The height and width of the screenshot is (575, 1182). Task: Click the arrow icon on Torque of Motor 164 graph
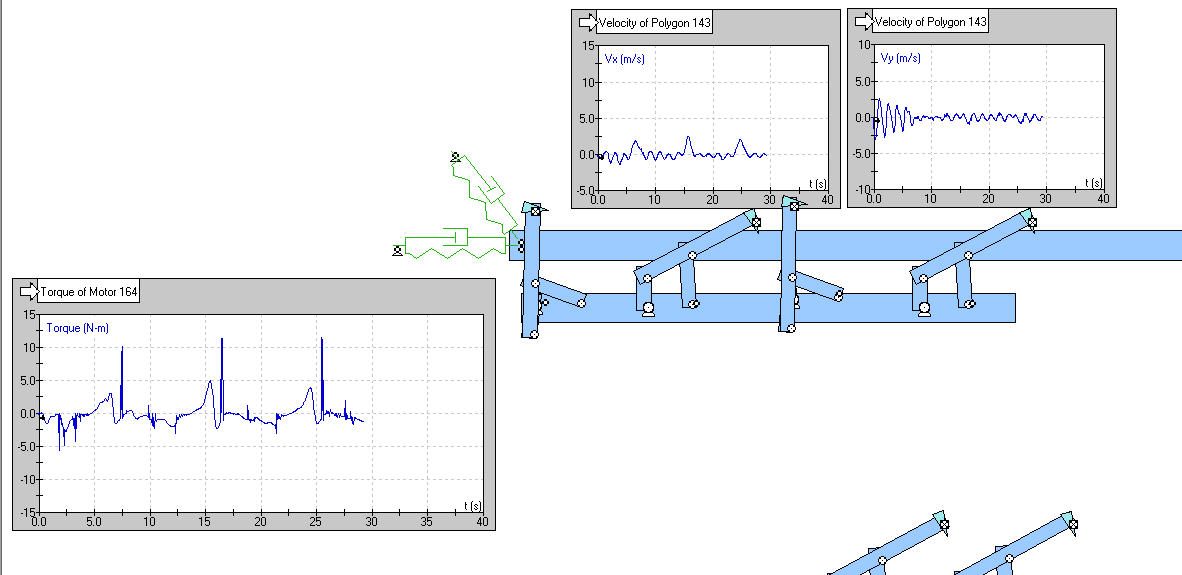click(x=27, y=292)
